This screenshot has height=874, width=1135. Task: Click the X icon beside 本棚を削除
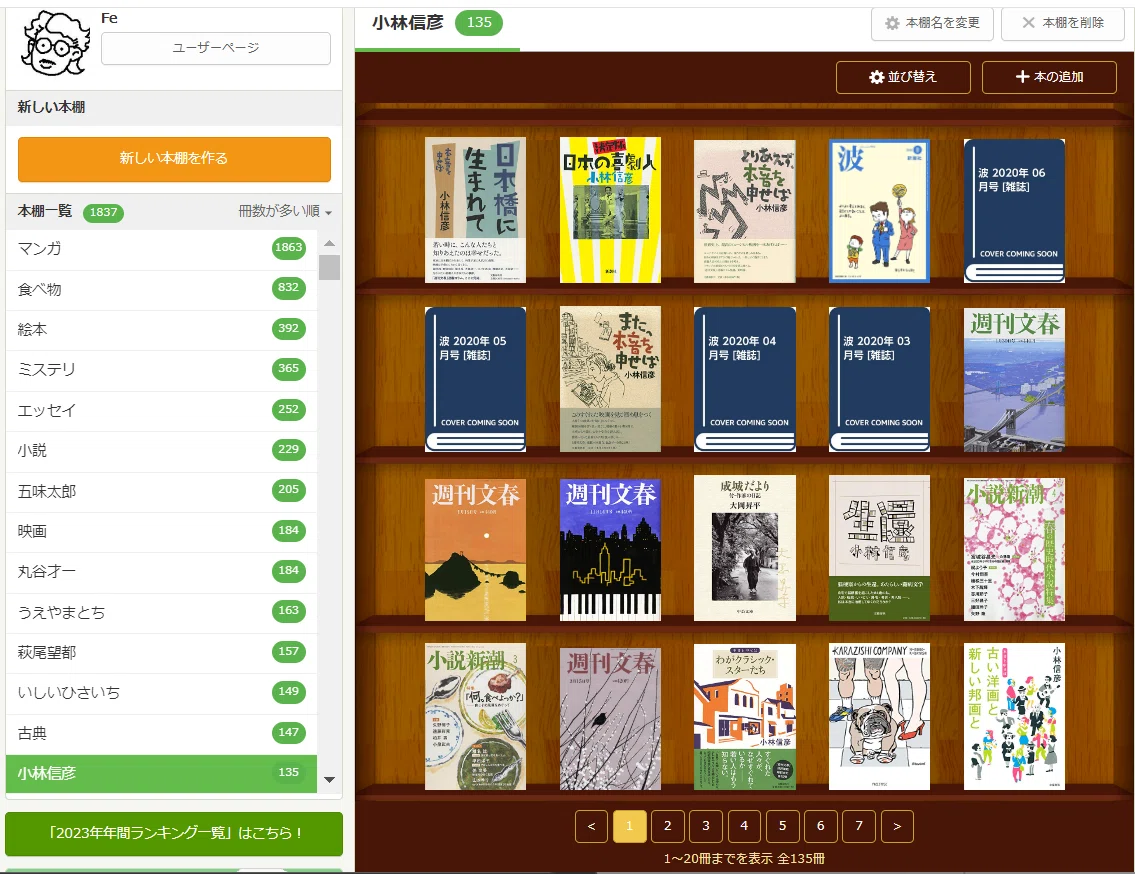pos(1028,22)
